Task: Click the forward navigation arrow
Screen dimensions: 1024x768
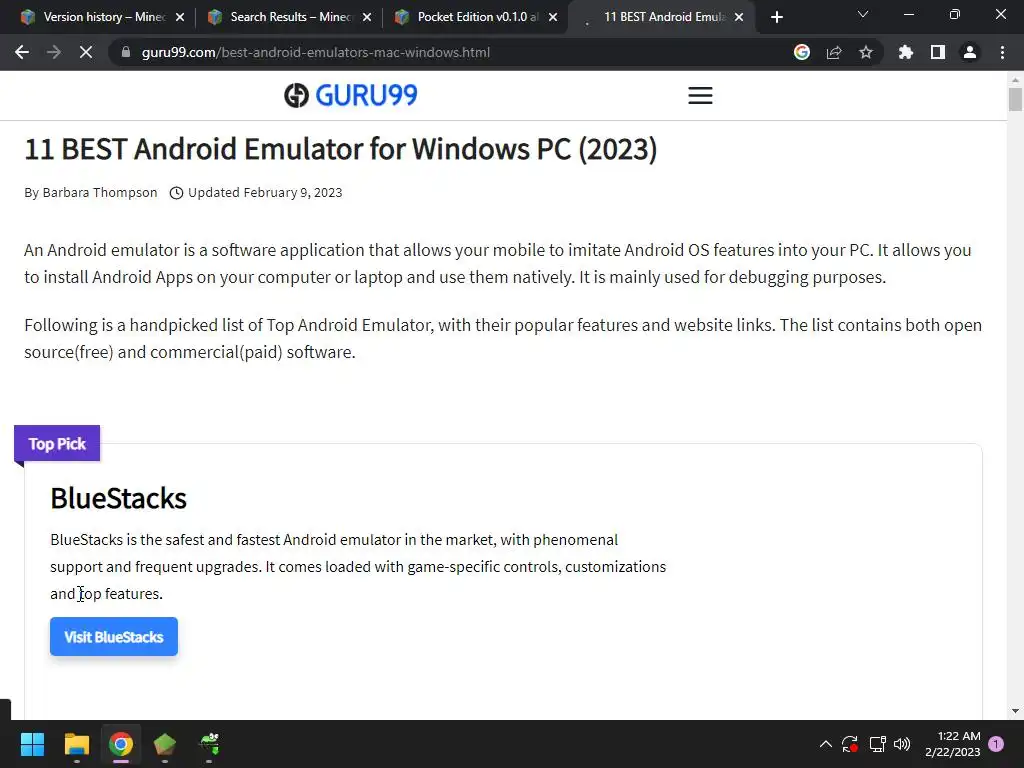Action: tap(54, 52)
